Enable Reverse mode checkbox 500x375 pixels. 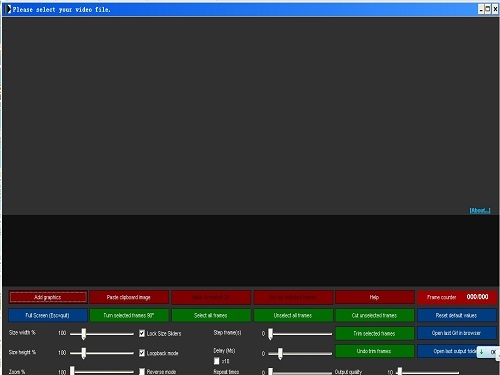tap(142, 372)
